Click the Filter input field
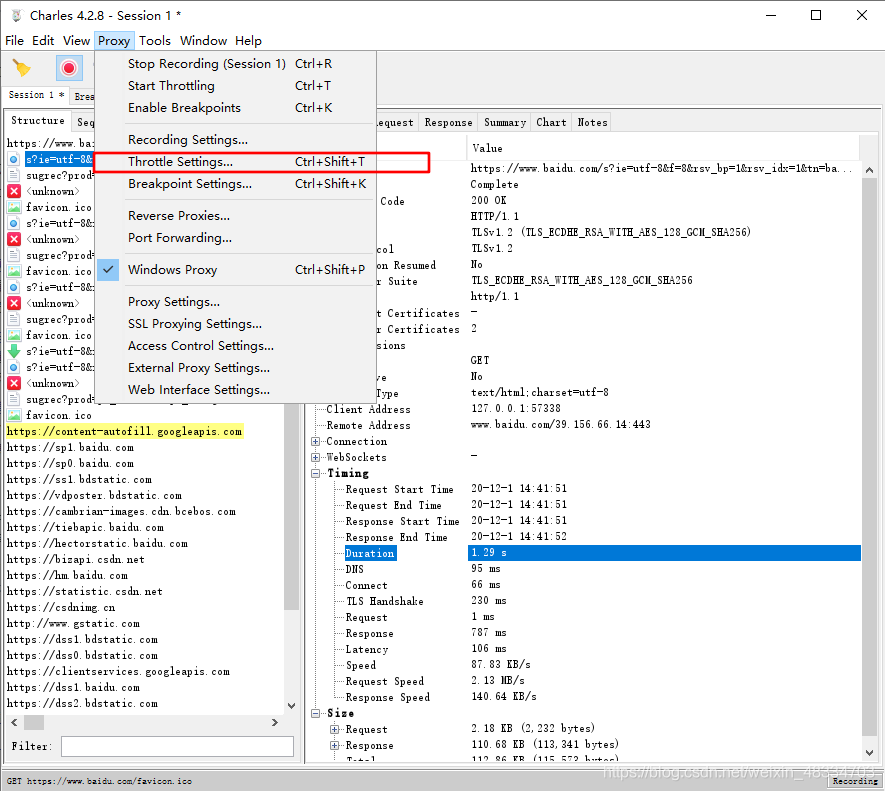 (x=177, y=746)
